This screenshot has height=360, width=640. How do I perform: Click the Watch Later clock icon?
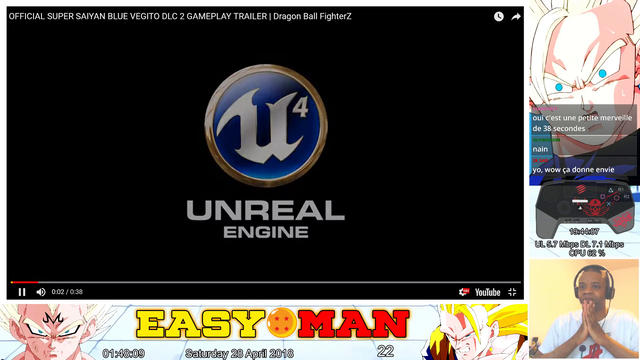[499, 16]
